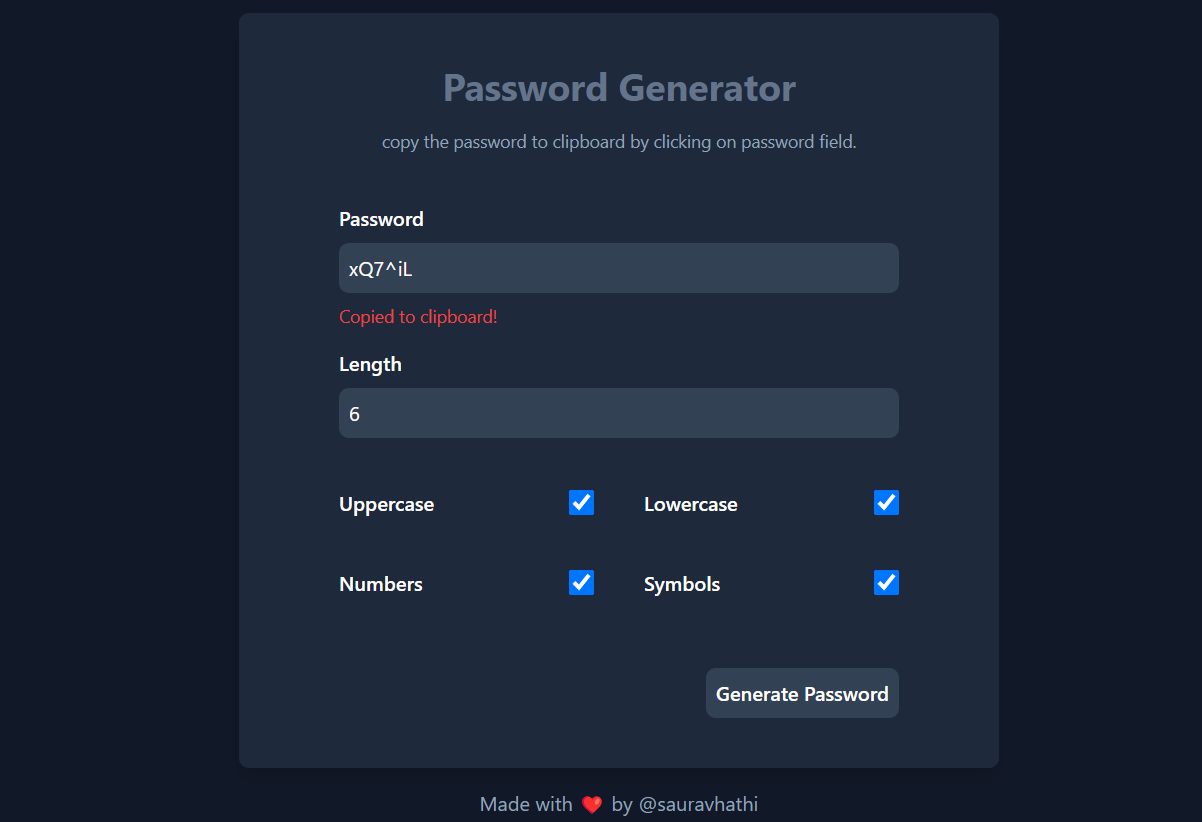1202x822 pixels.
Task: Click the Numbers option label
Action: click(380, 584)
